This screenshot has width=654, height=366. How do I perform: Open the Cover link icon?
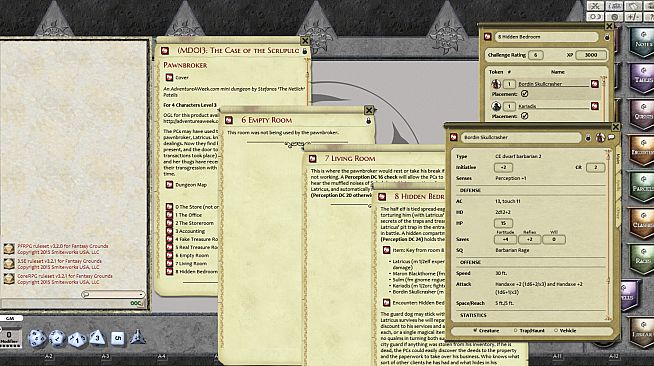[169, 78]
